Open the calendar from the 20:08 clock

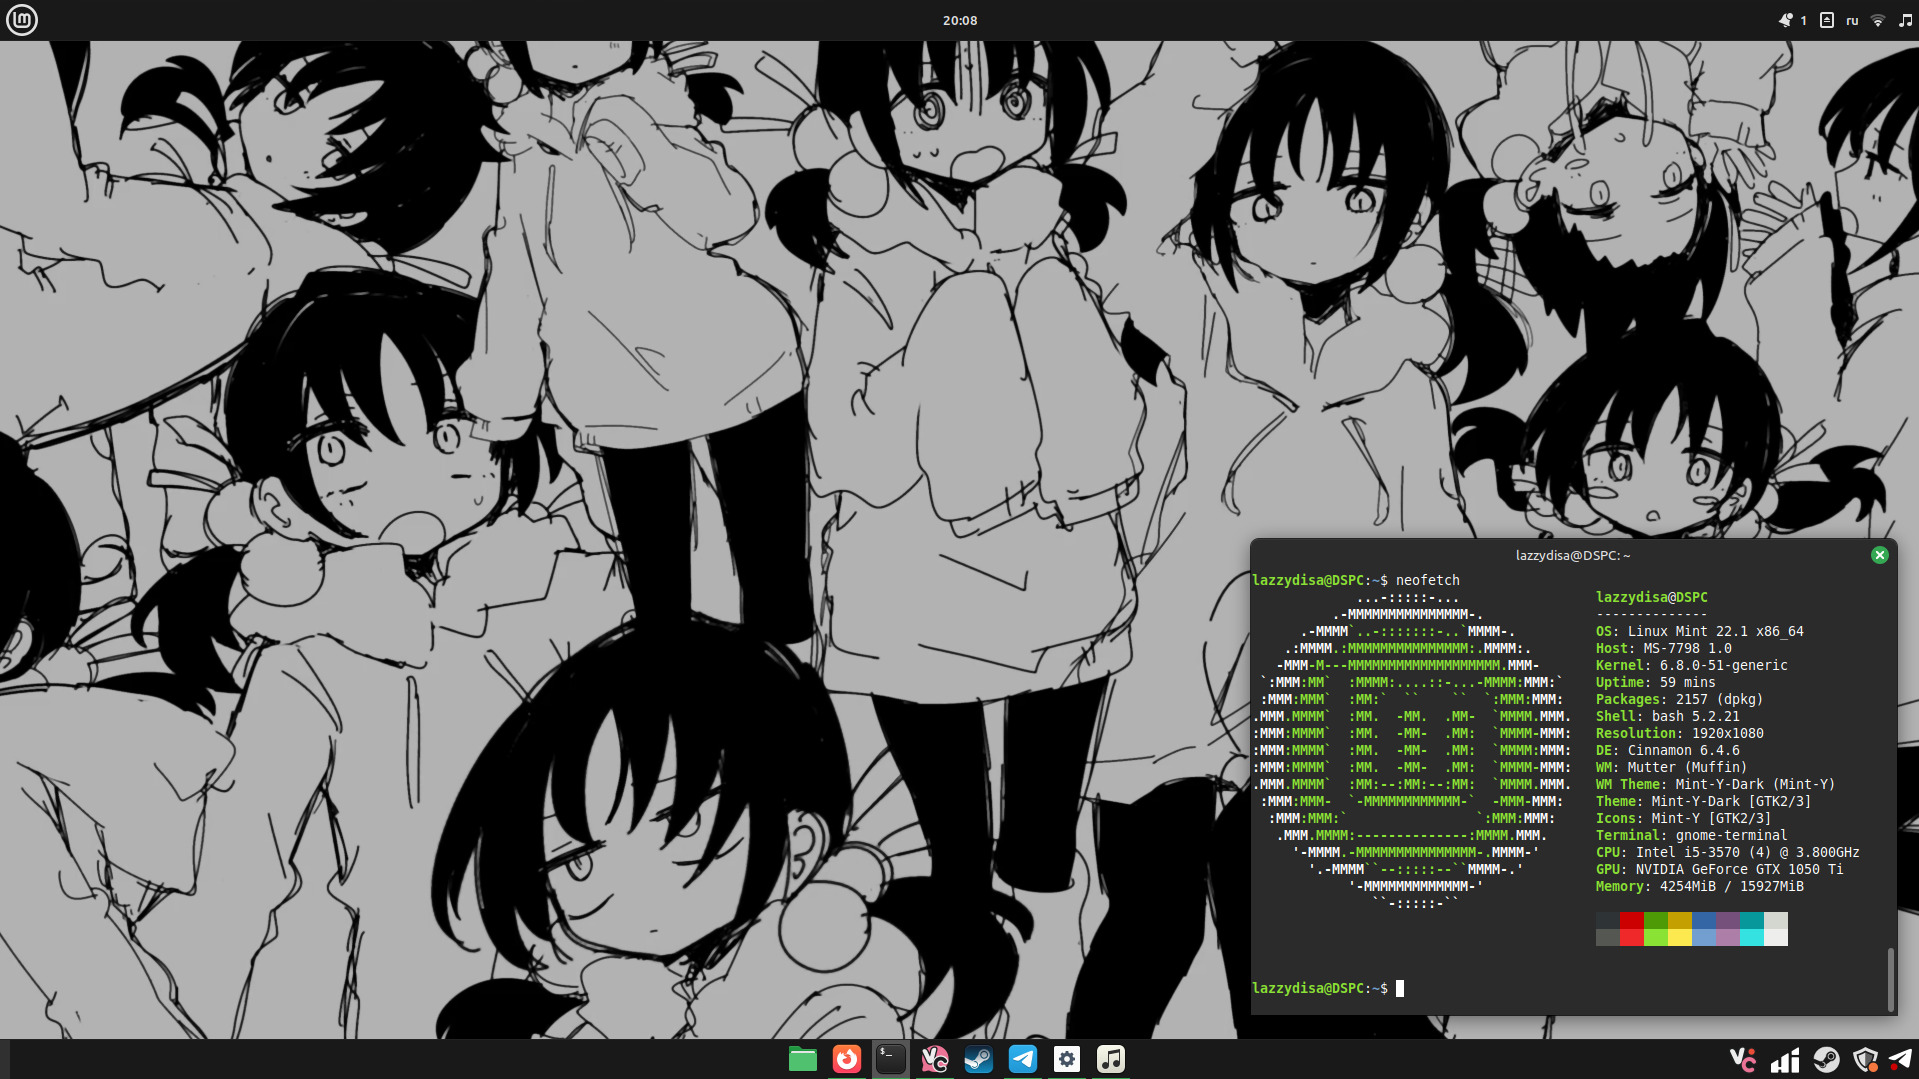[x=959, y=20]
